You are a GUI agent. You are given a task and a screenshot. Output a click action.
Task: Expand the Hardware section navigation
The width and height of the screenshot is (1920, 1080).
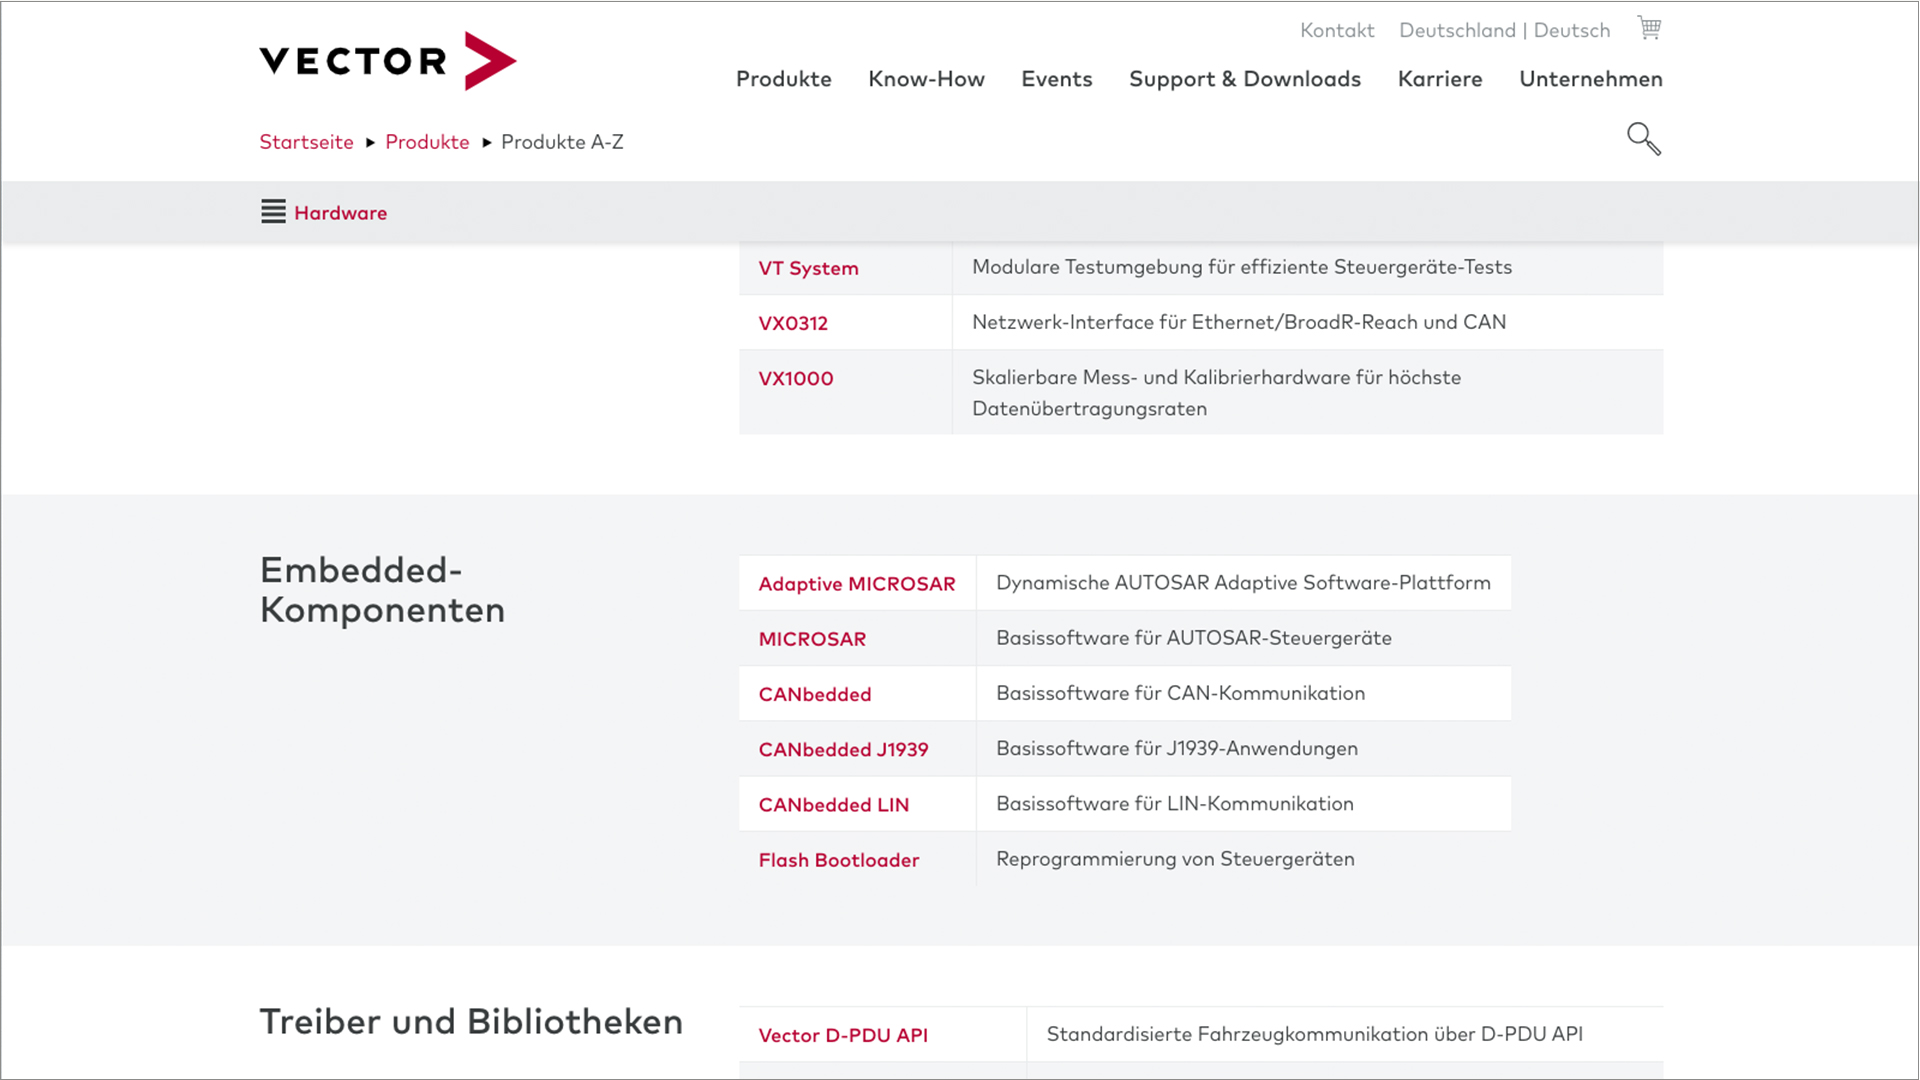(x=340, y=213)
